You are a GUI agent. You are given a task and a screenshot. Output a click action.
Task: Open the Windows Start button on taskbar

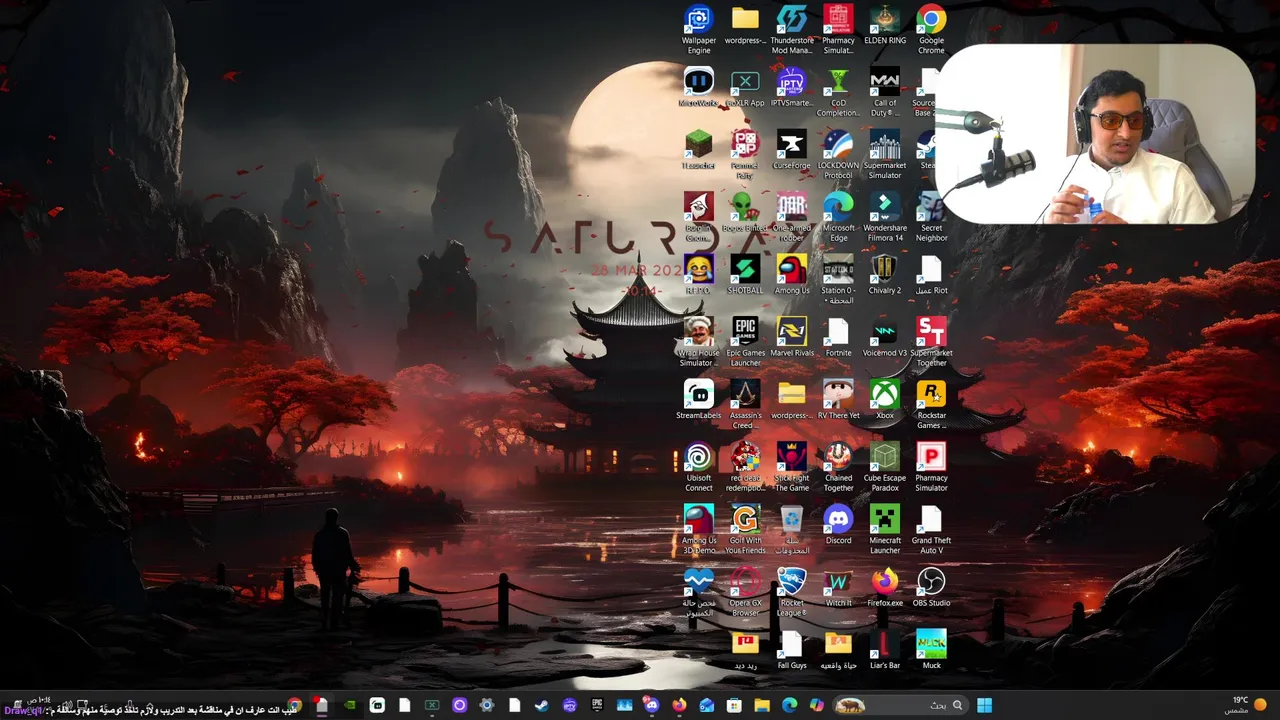click(985, 705)
